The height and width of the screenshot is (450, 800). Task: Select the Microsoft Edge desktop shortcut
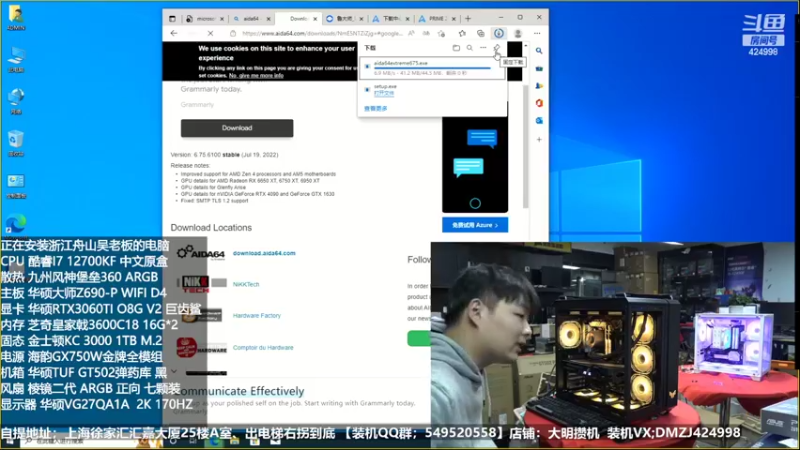[x=16, y=224]
